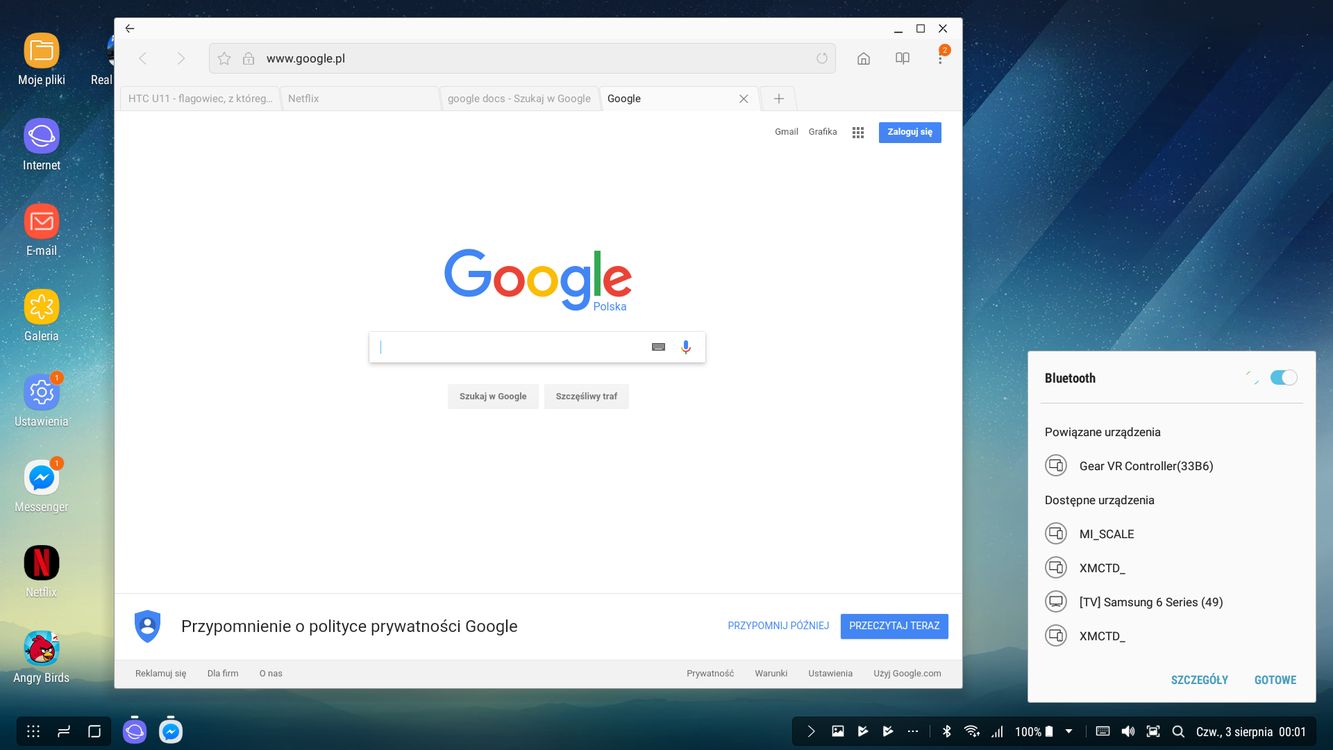Image resolution: width=1333 pixels, height=750 pixels.
Task: Open Angry Birds desktop icon
Action: 41,649
